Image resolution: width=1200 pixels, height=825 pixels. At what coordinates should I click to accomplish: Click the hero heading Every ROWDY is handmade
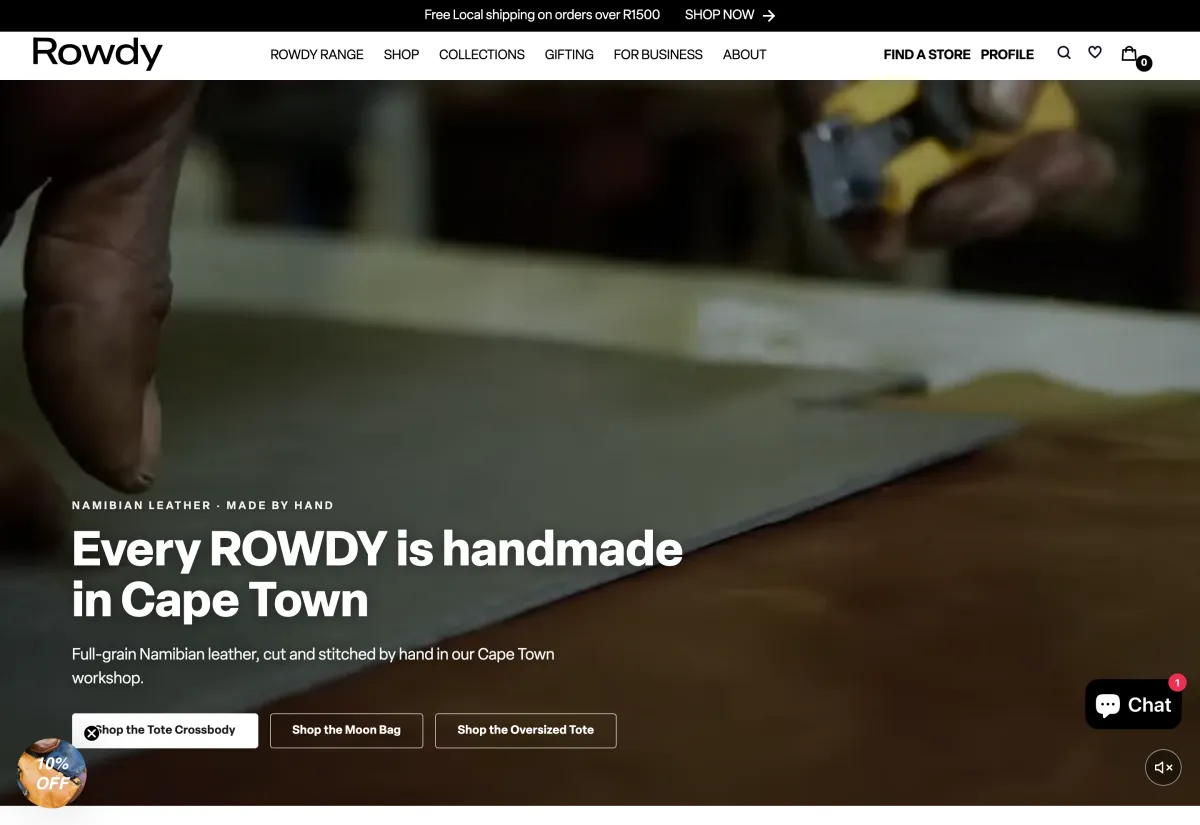click(x=377, y=574)
